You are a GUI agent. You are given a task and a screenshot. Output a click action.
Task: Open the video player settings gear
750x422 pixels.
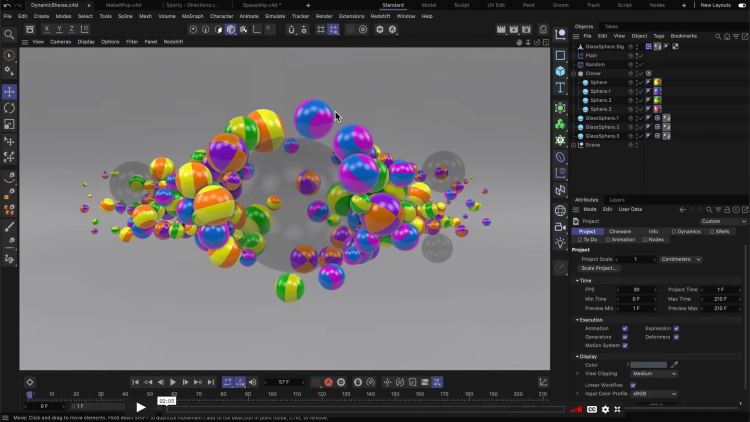point(605,410)
